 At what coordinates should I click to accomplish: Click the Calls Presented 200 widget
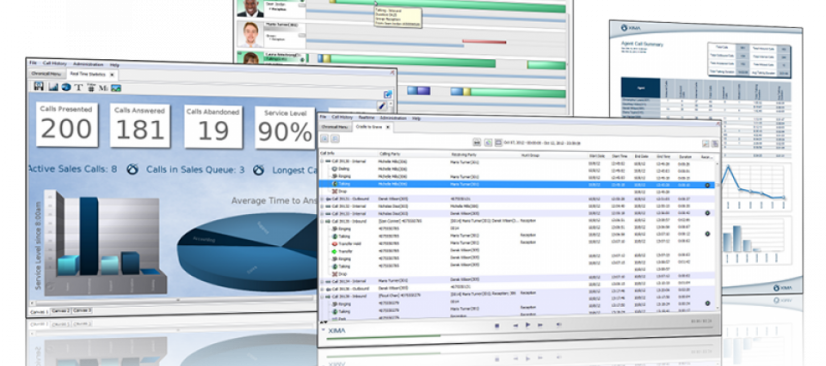click(66, 124)
